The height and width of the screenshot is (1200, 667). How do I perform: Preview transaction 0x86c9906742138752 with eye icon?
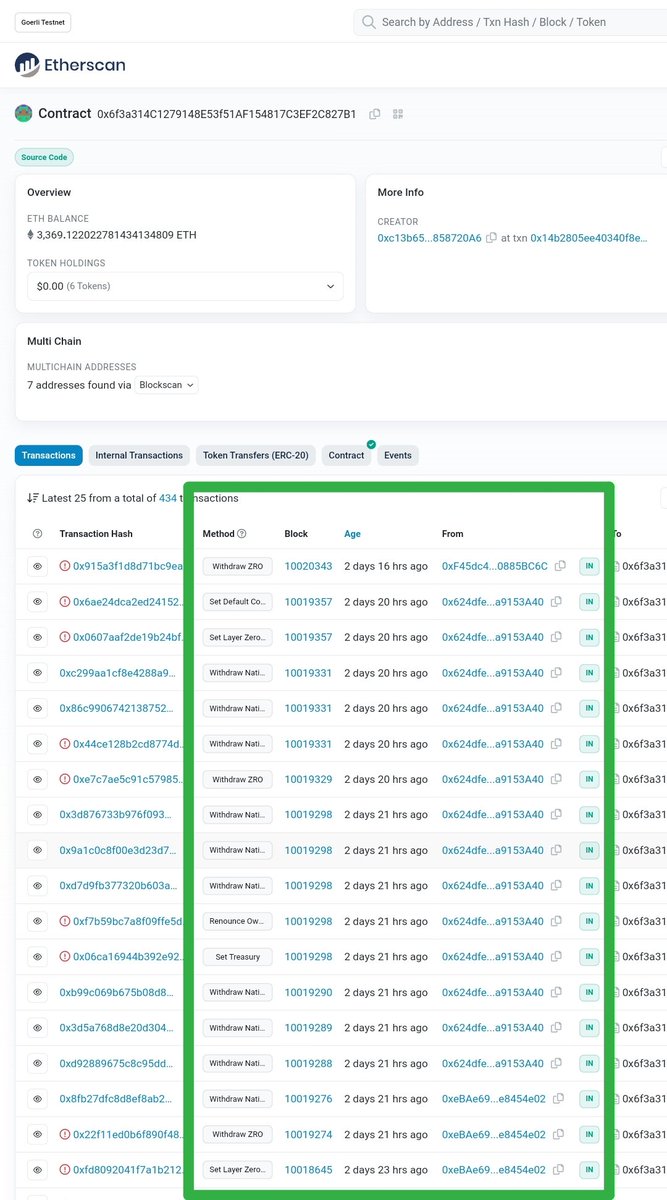click(x=37, y=708)
